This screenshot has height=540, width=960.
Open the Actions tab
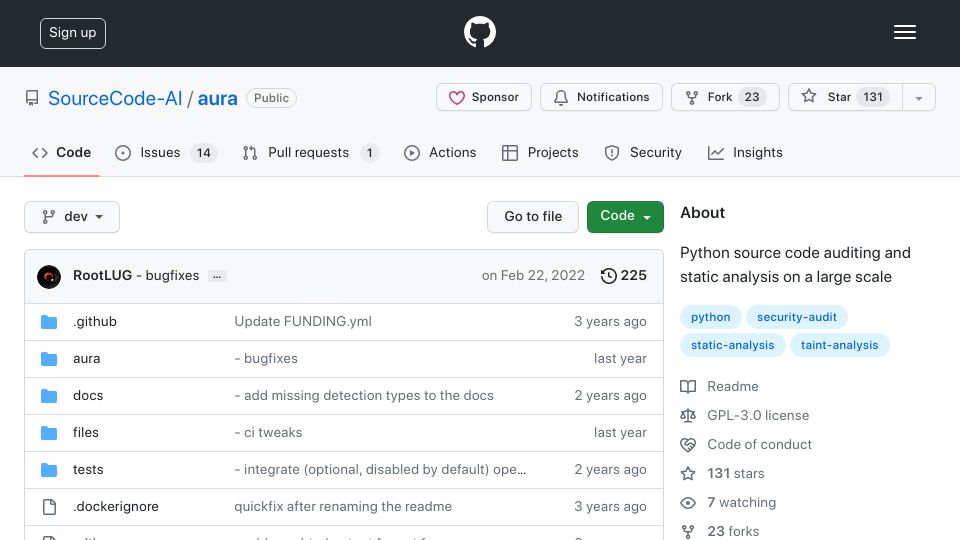(x=440, y=152)
